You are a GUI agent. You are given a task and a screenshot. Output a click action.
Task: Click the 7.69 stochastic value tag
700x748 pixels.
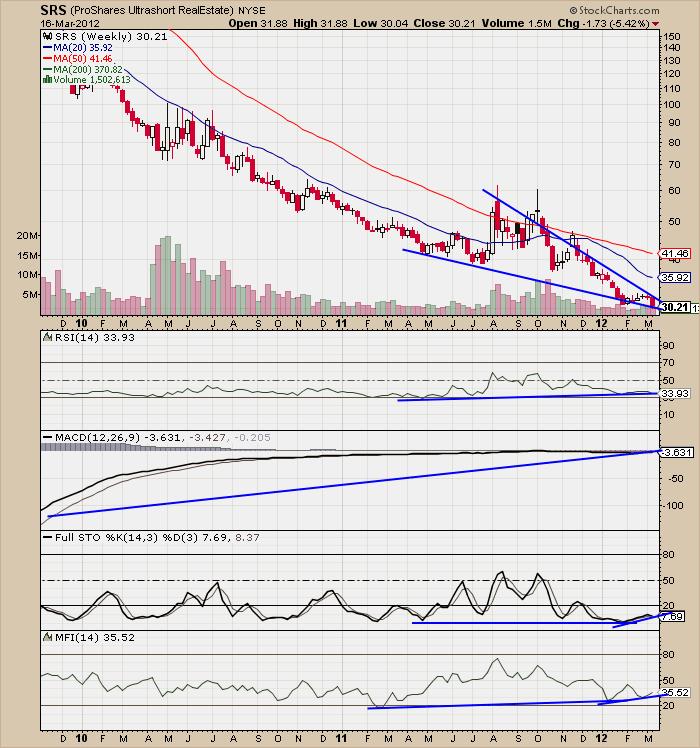click(674, 617)
